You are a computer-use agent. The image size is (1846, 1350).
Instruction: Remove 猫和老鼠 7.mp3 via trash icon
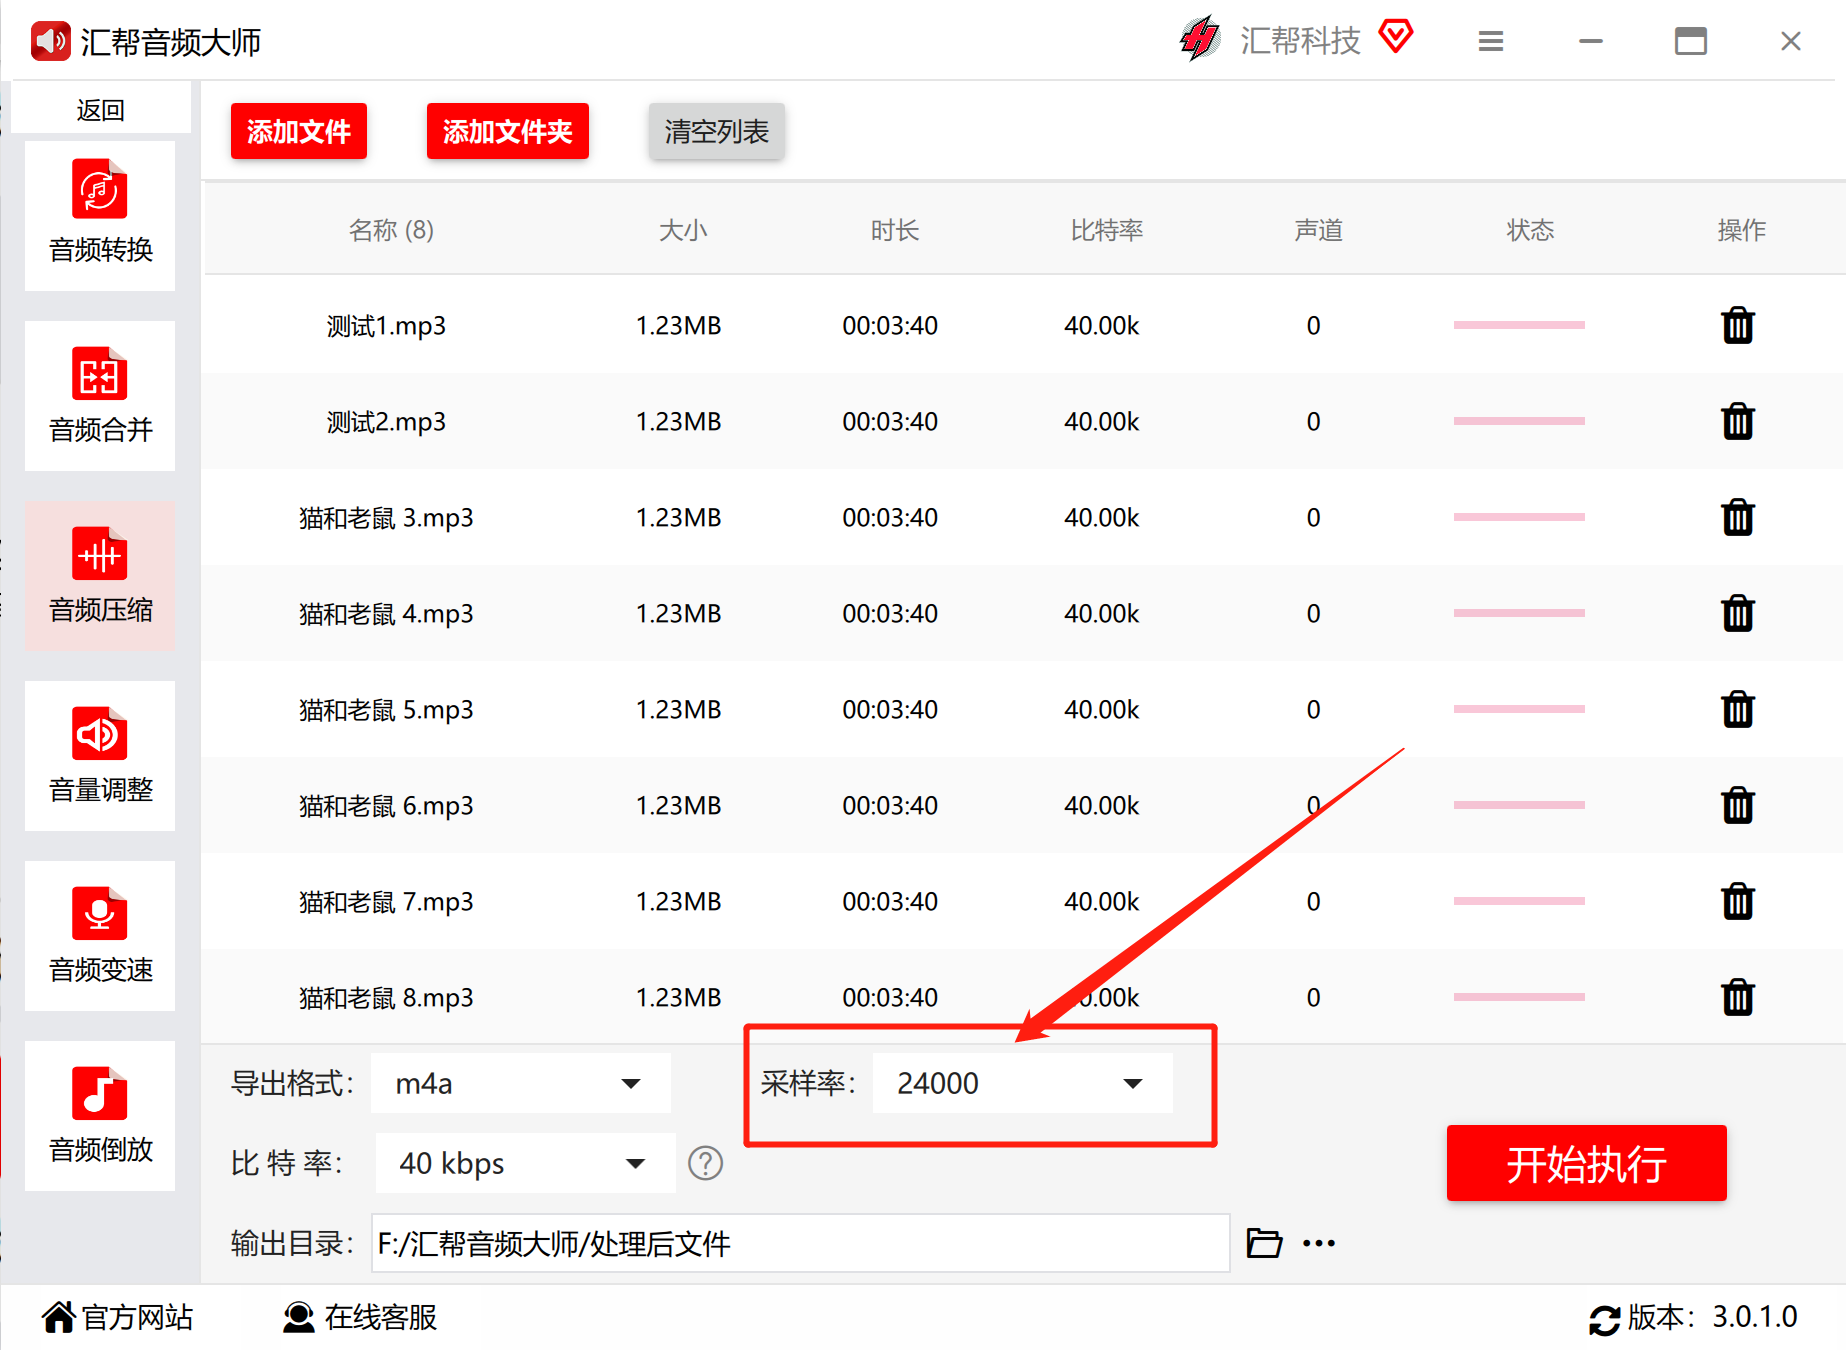coord(1738,901)
